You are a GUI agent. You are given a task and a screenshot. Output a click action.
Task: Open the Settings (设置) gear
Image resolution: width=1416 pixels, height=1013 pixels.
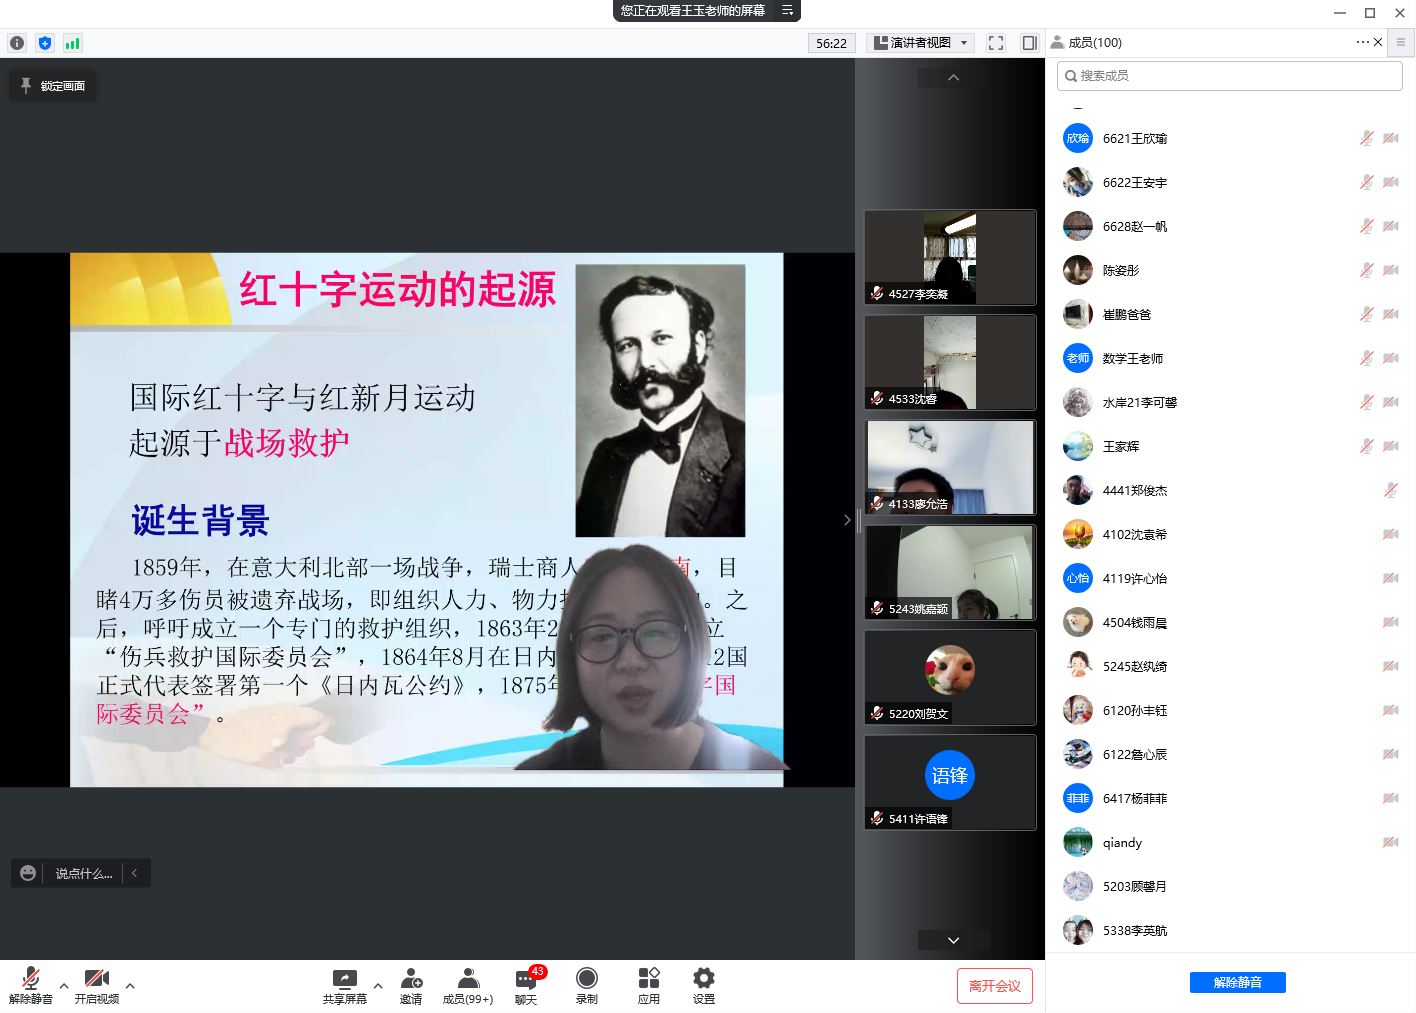point(704,984)
